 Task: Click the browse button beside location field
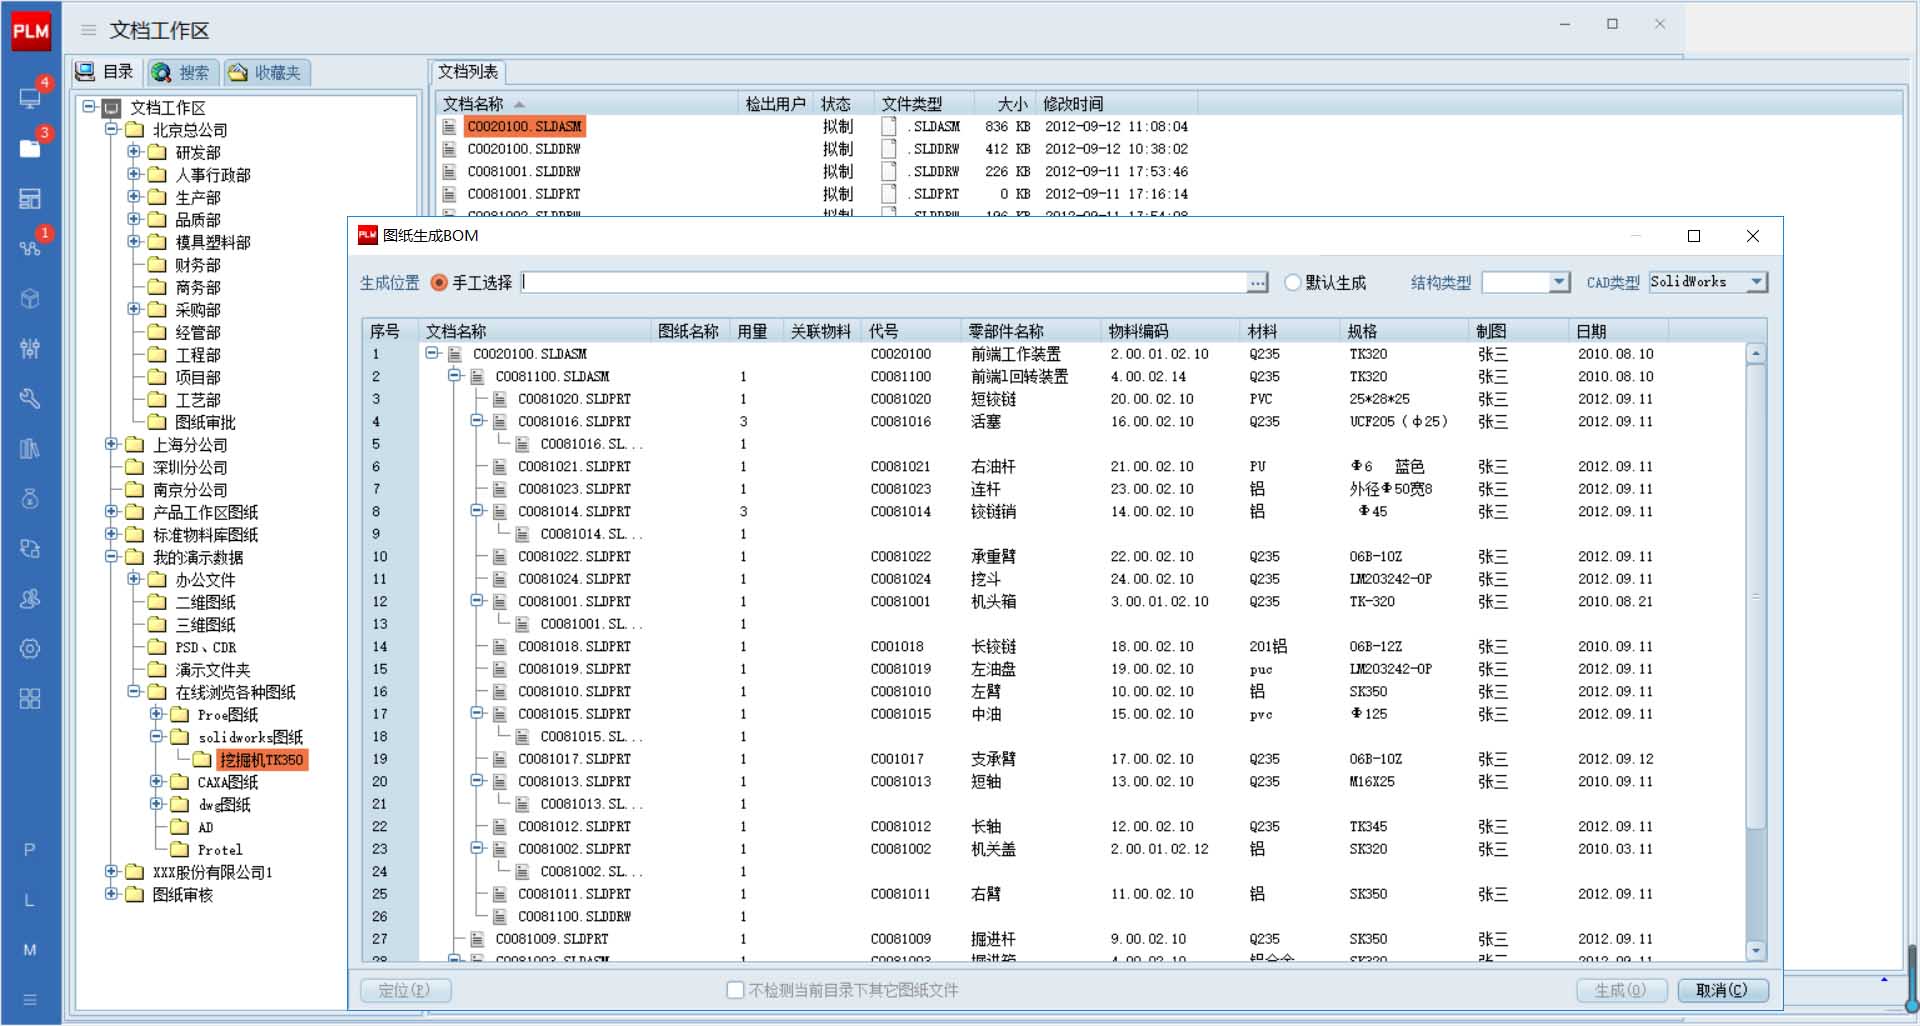tap(1257, 283)
